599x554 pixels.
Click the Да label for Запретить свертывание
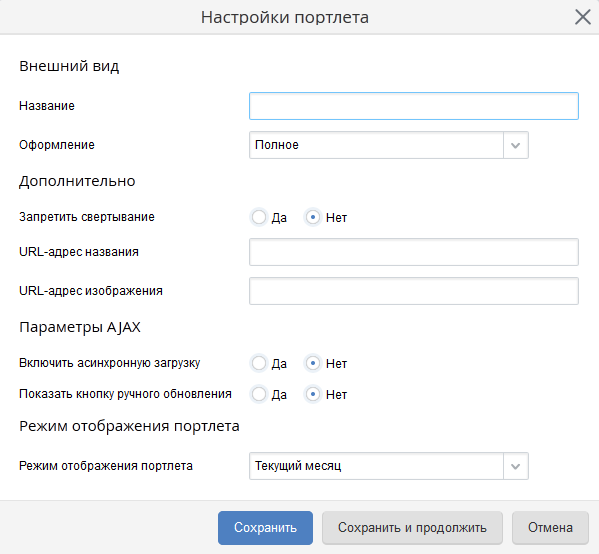279,218
